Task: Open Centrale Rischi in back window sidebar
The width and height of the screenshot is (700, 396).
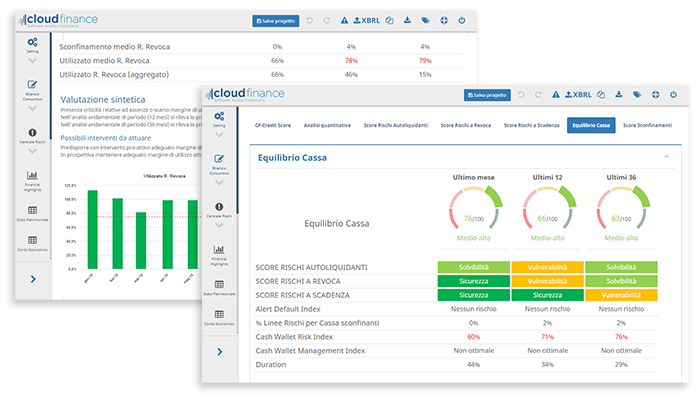Action: pyautogui.click(x=33, y=136)
